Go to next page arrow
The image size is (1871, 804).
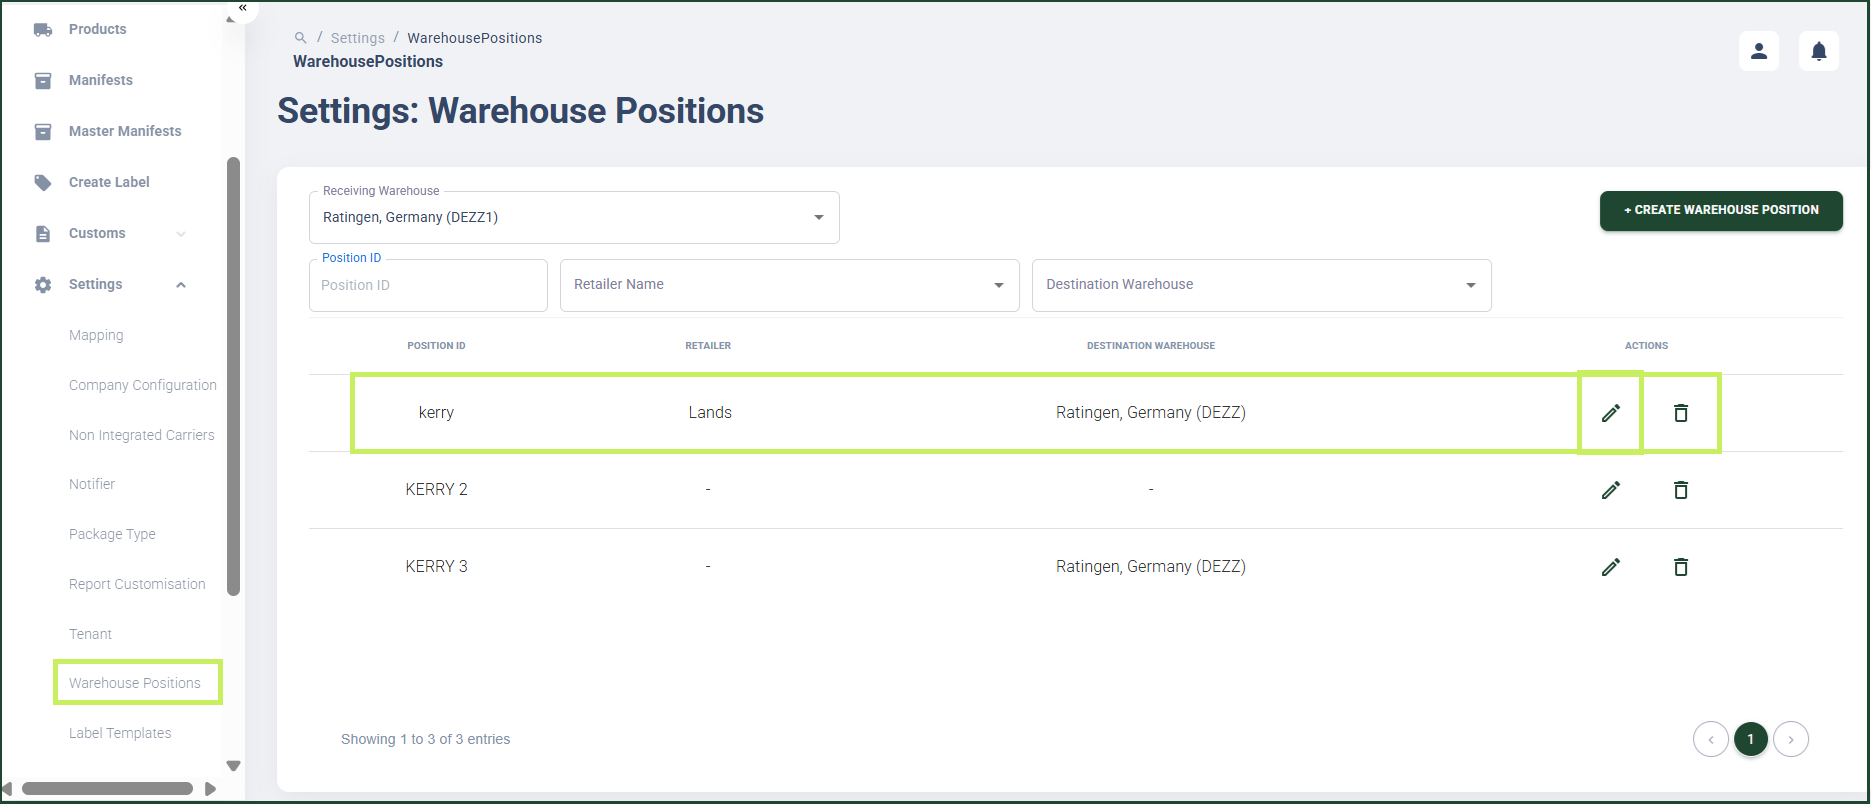click(x=1791, y=740)
